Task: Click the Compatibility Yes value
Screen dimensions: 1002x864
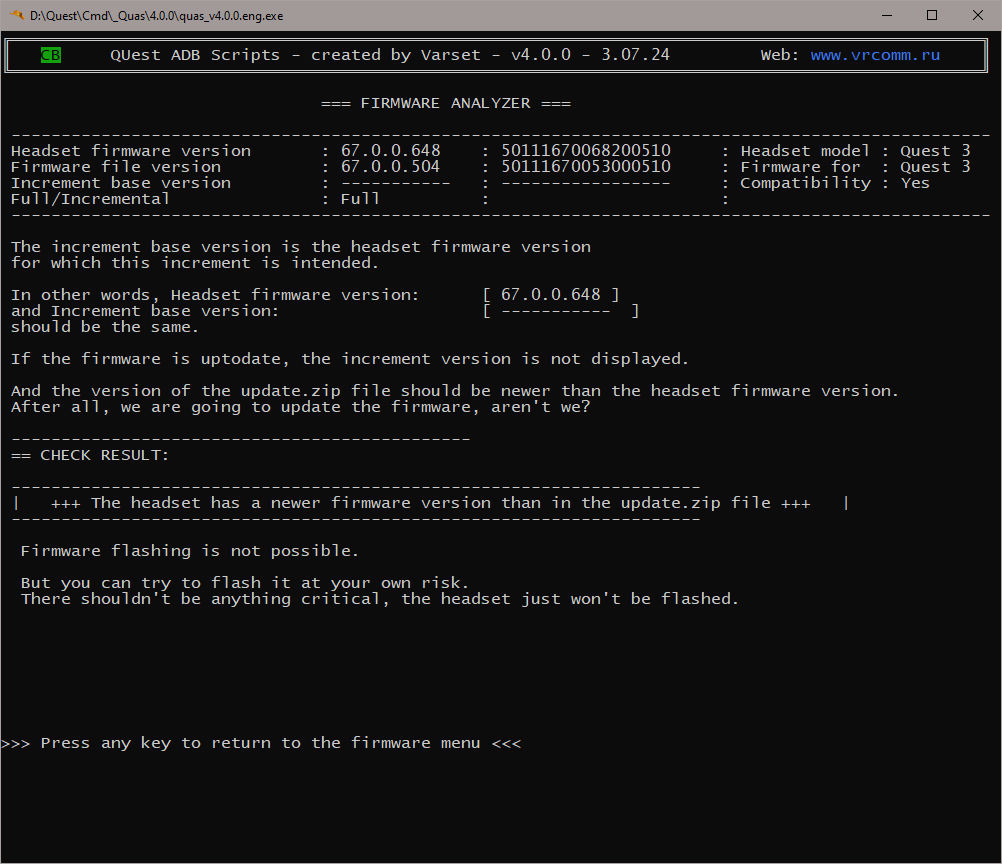Action: coord(915,183)
